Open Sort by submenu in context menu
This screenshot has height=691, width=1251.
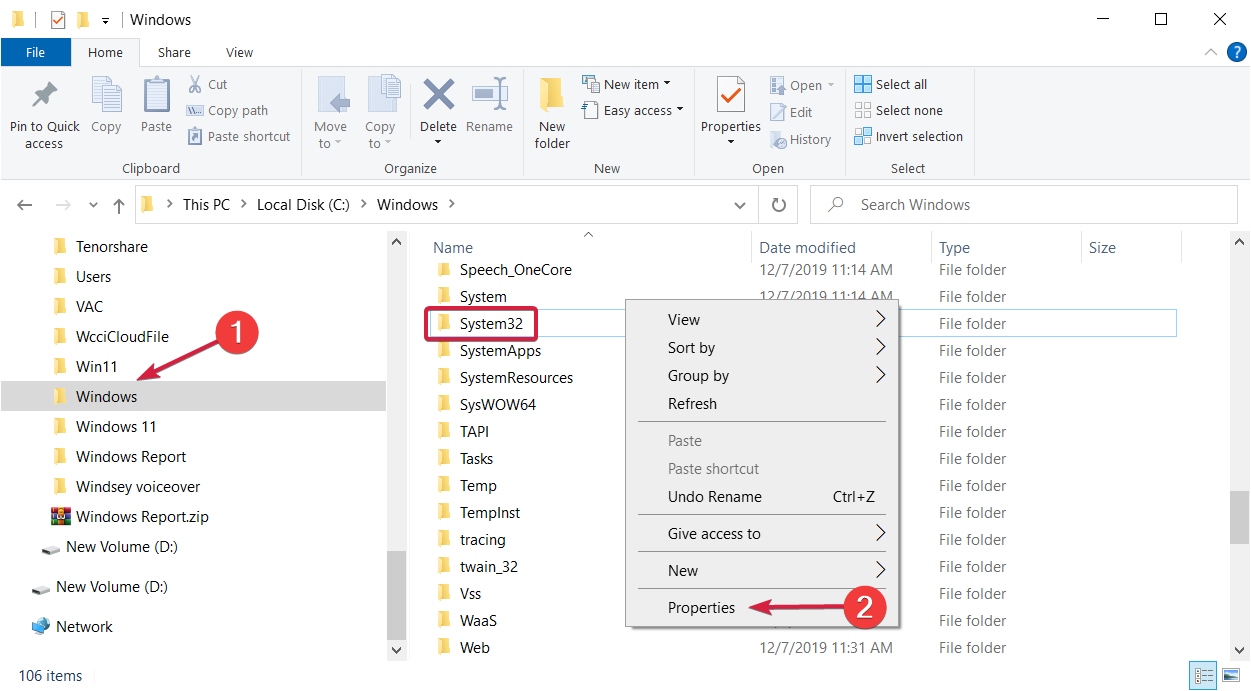[762, 348]
